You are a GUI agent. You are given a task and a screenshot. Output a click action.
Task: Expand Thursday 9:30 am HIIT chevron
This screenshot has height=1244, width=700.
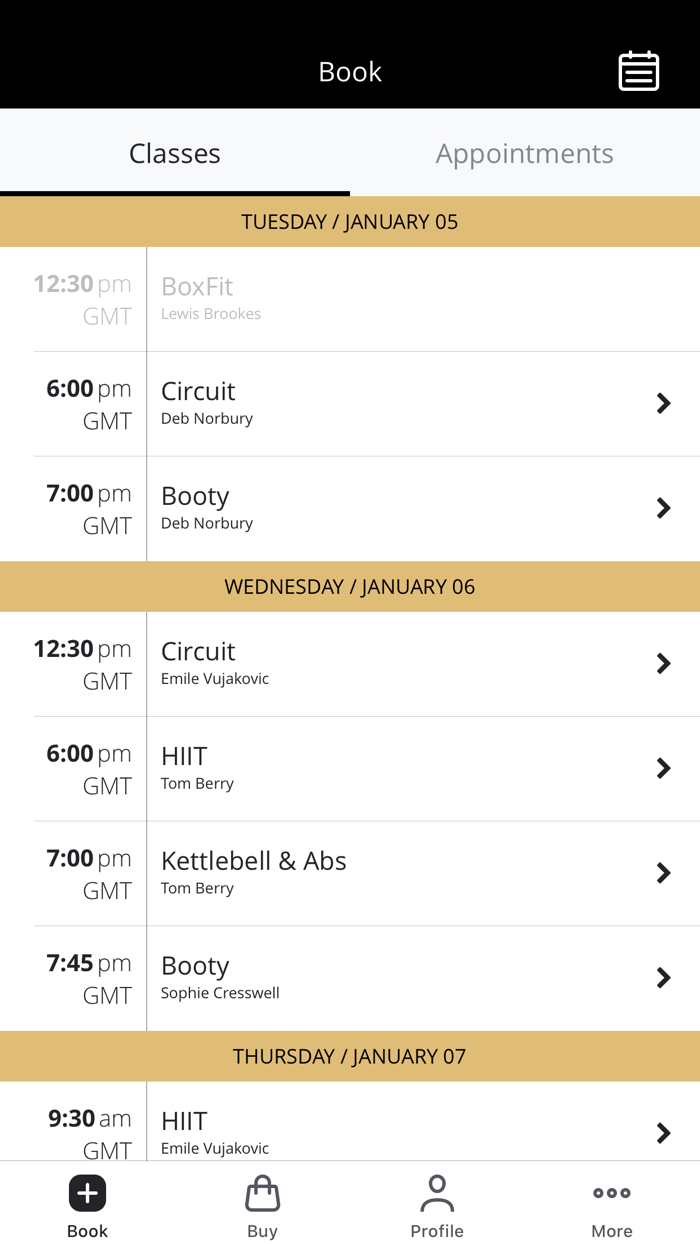click(663, 1132)
